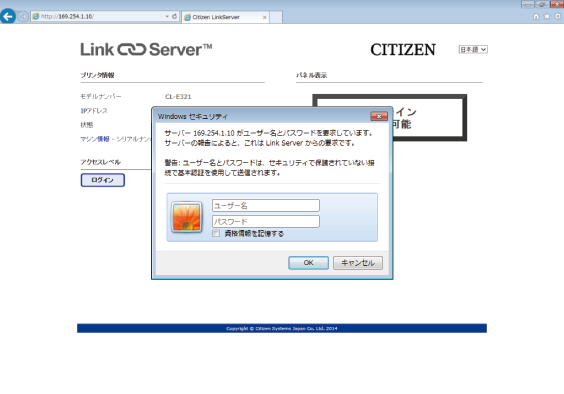Screen dimensions: 564x394
Task: Confirm the dialog with OK
Action: pyautogui.click(x=308, y=263)
